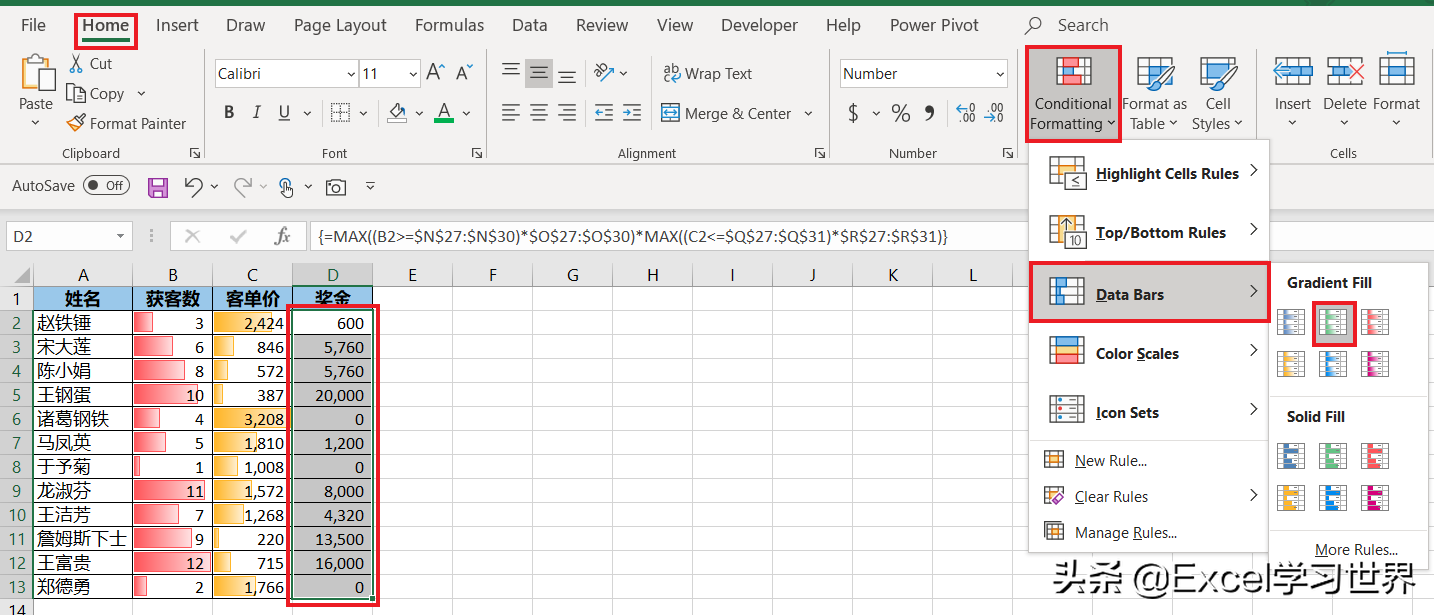1434x615 pixels.
Task: Open Highlight Cells Rules submenu
Action: pos(1149,174)
